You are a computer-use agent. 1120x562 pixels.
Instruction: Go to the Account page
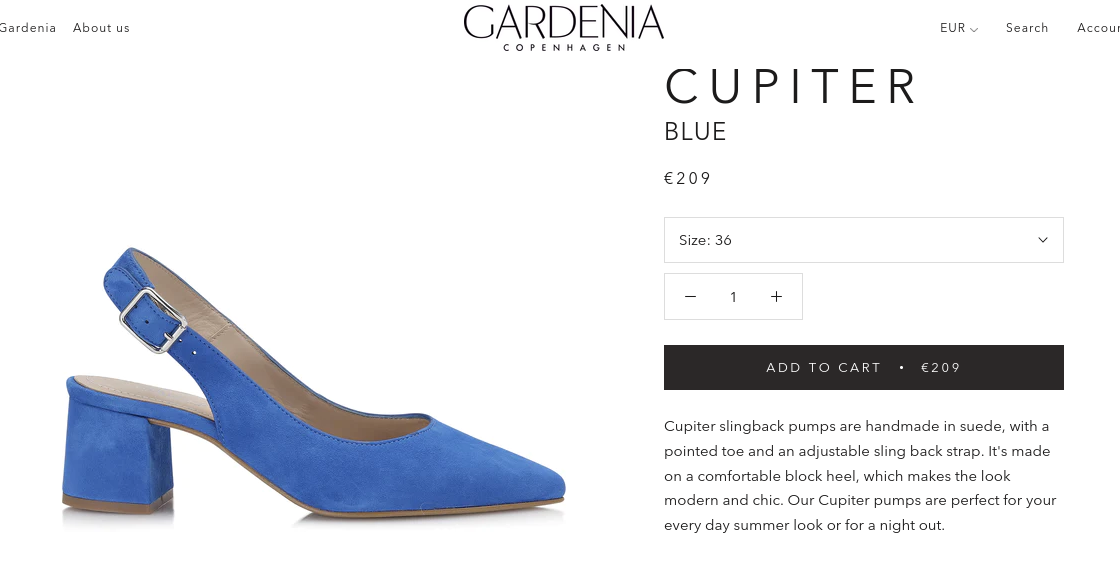click(x=1099, y=28)
